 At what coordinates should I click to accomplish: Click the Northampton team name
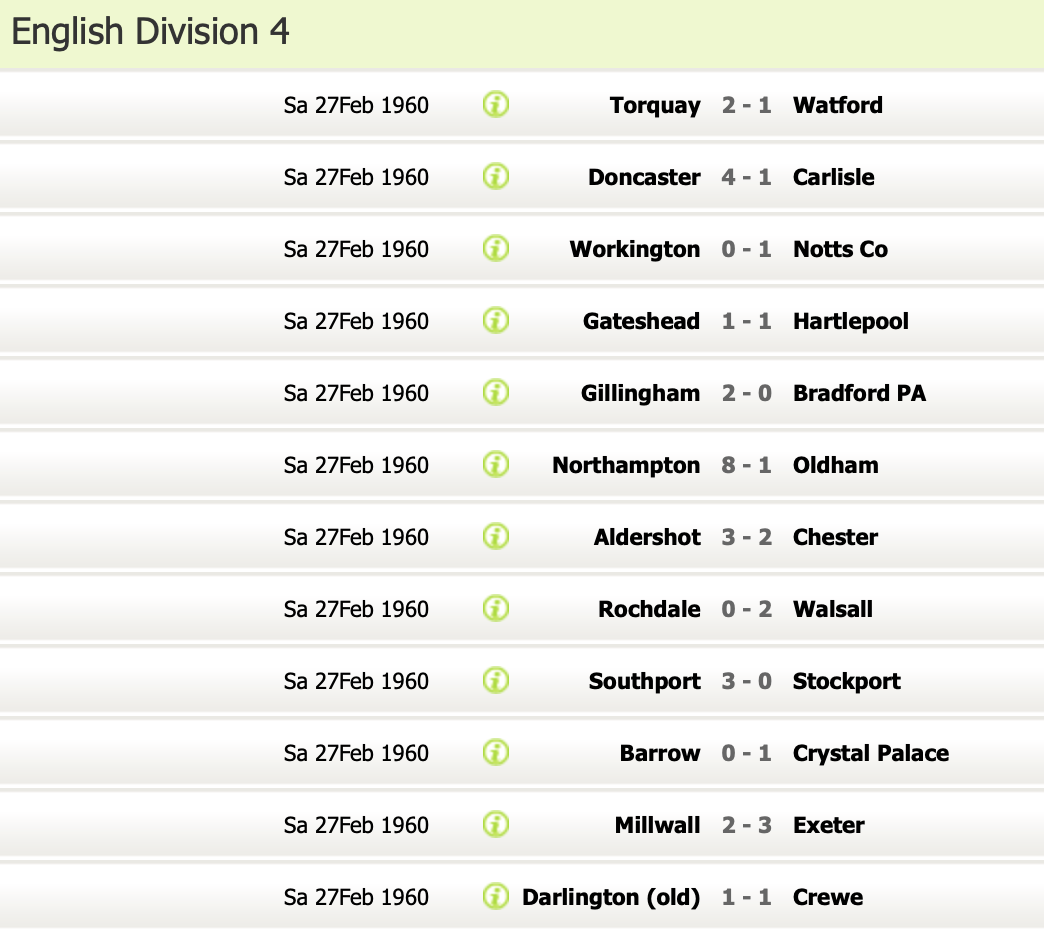[626, 465]
